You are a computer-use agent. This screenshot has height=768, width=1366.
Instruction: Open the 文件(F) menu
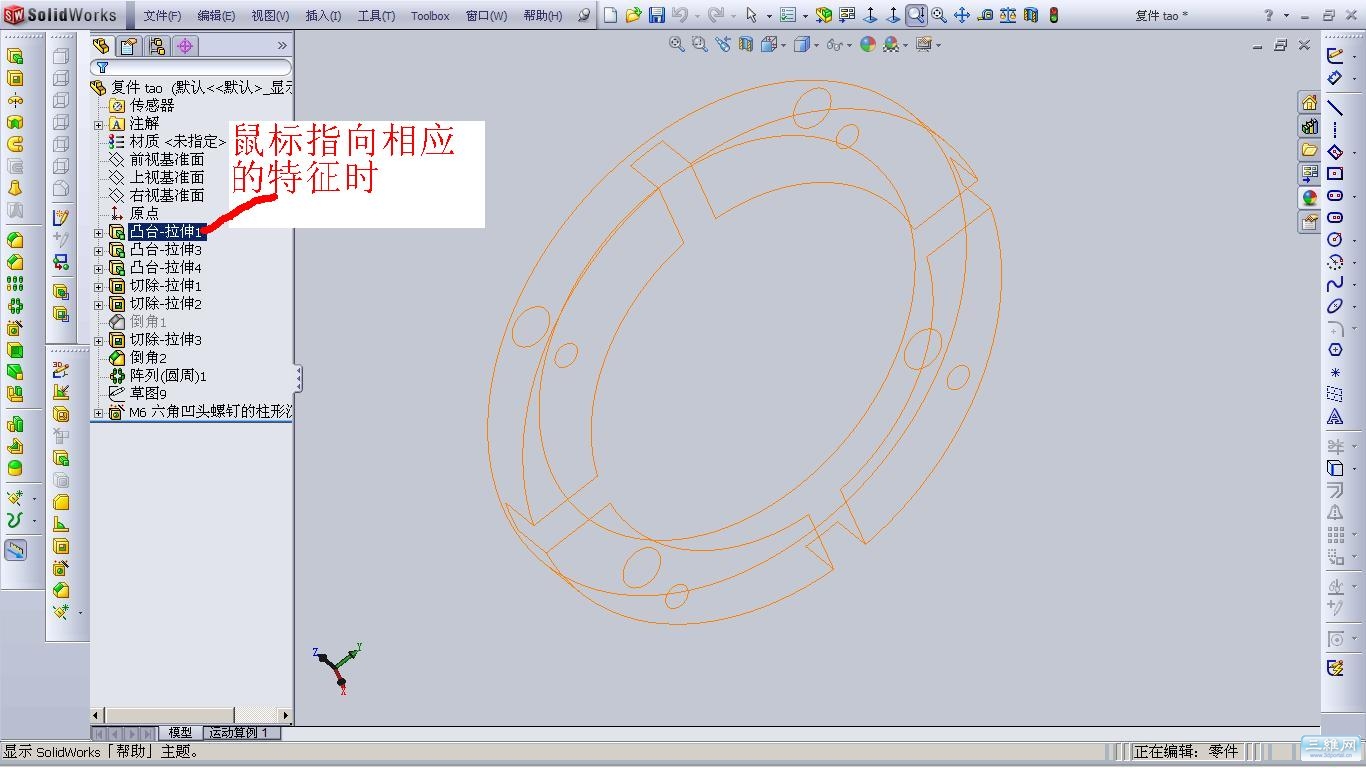162,16
